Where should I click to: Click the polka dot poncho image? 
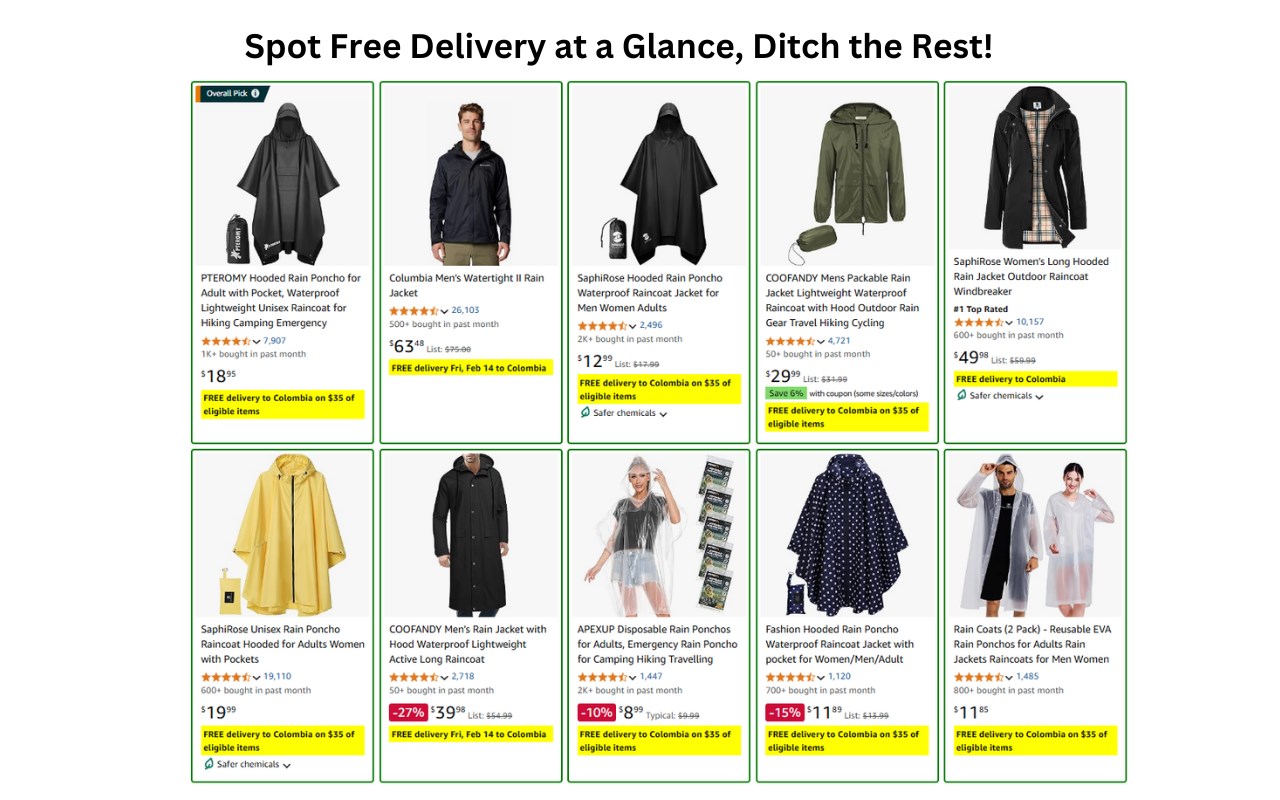click(x=846, y=535)
